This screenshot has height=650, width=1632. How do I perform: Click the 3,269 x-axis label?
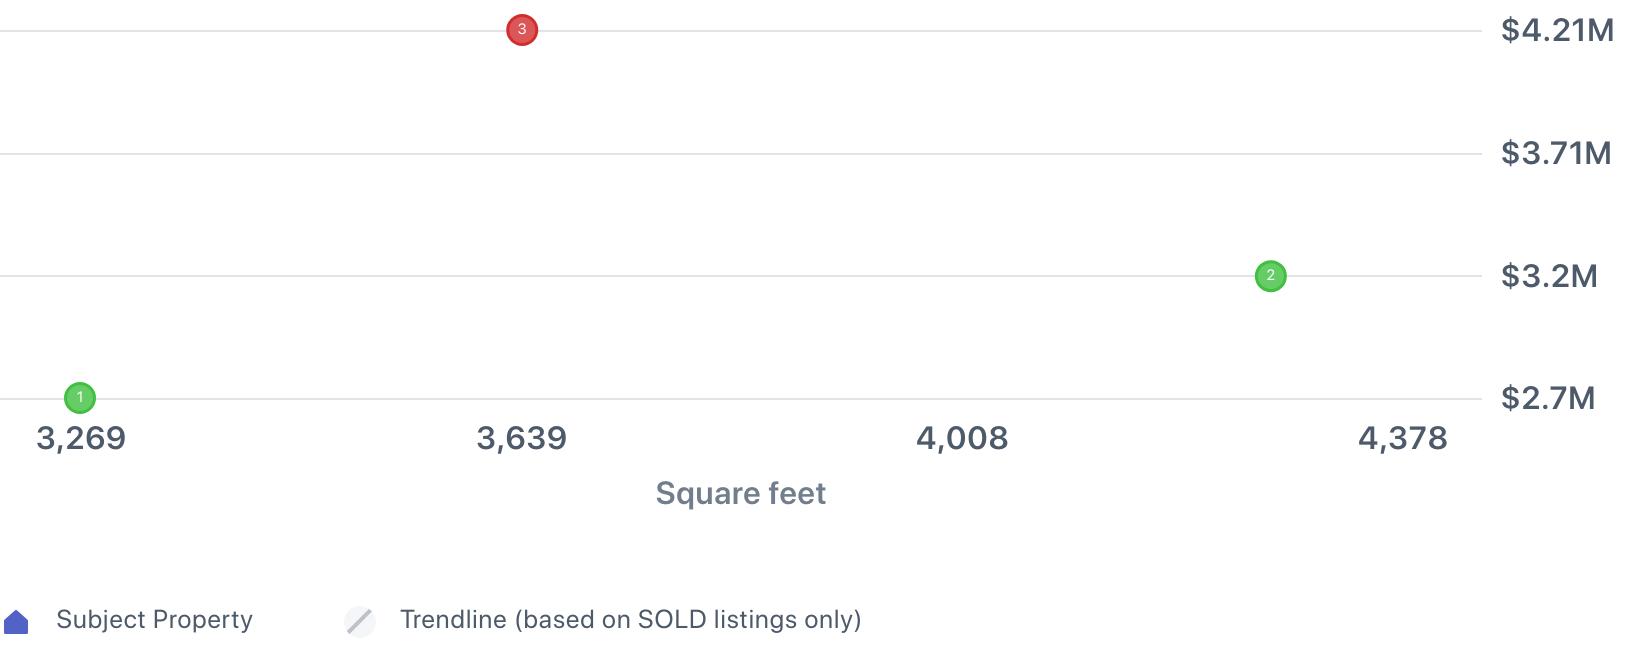(x=81, y=438)
